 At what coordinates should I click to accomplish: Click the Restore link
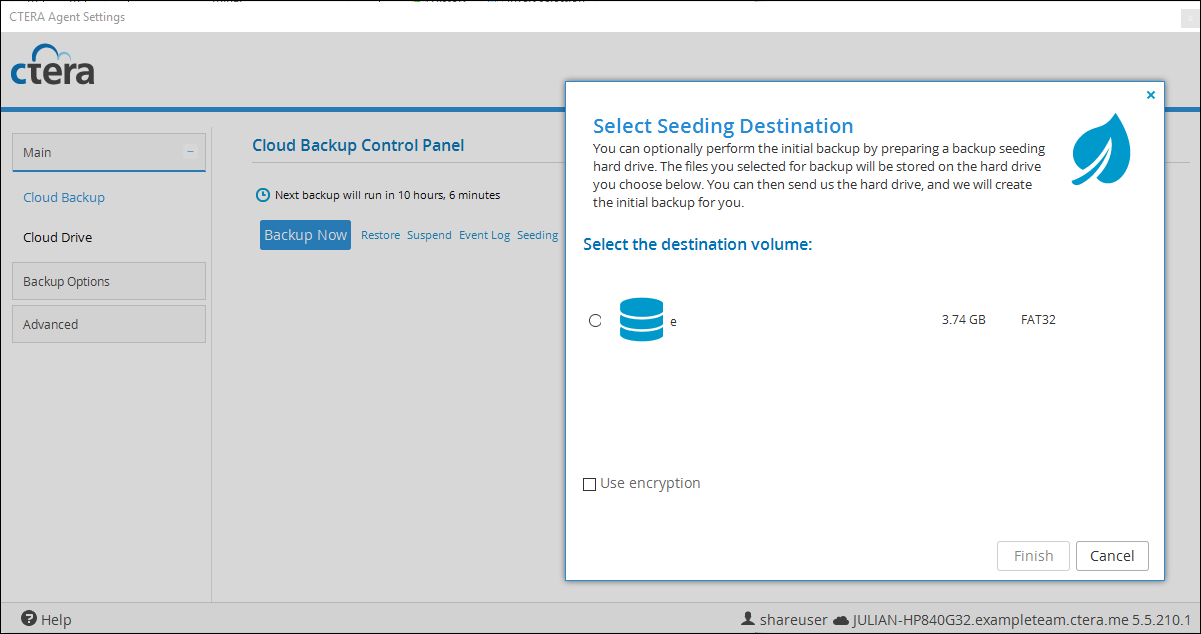tap(380, 235)
